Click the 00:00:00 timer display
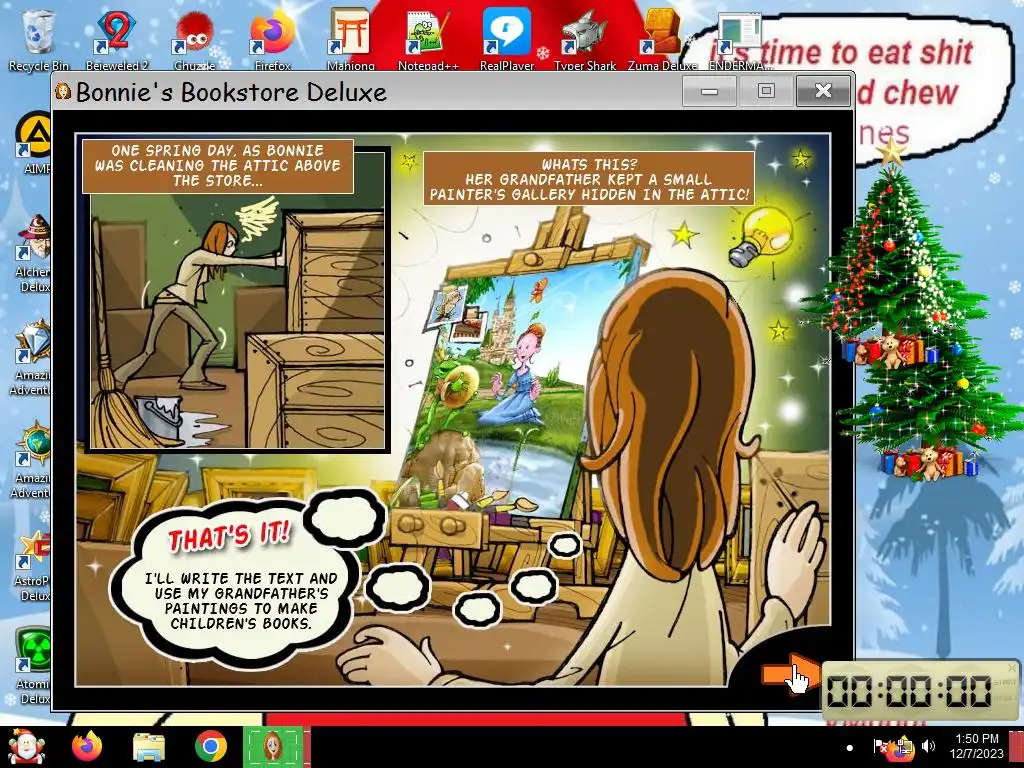This screenshot has width=1024, height=768. coord(910,691)
